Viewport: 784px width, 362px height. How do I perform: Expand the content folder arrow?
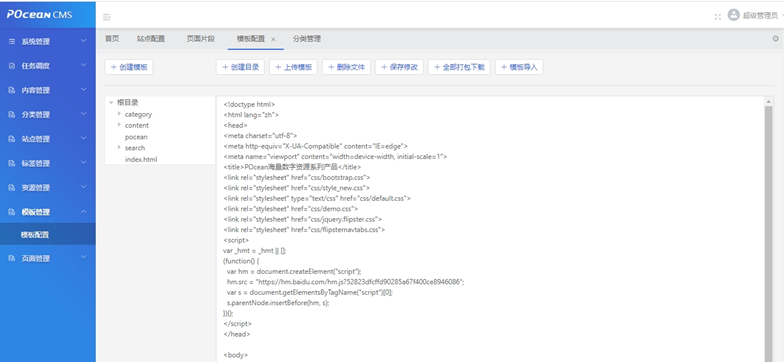(x=119, y=124)
